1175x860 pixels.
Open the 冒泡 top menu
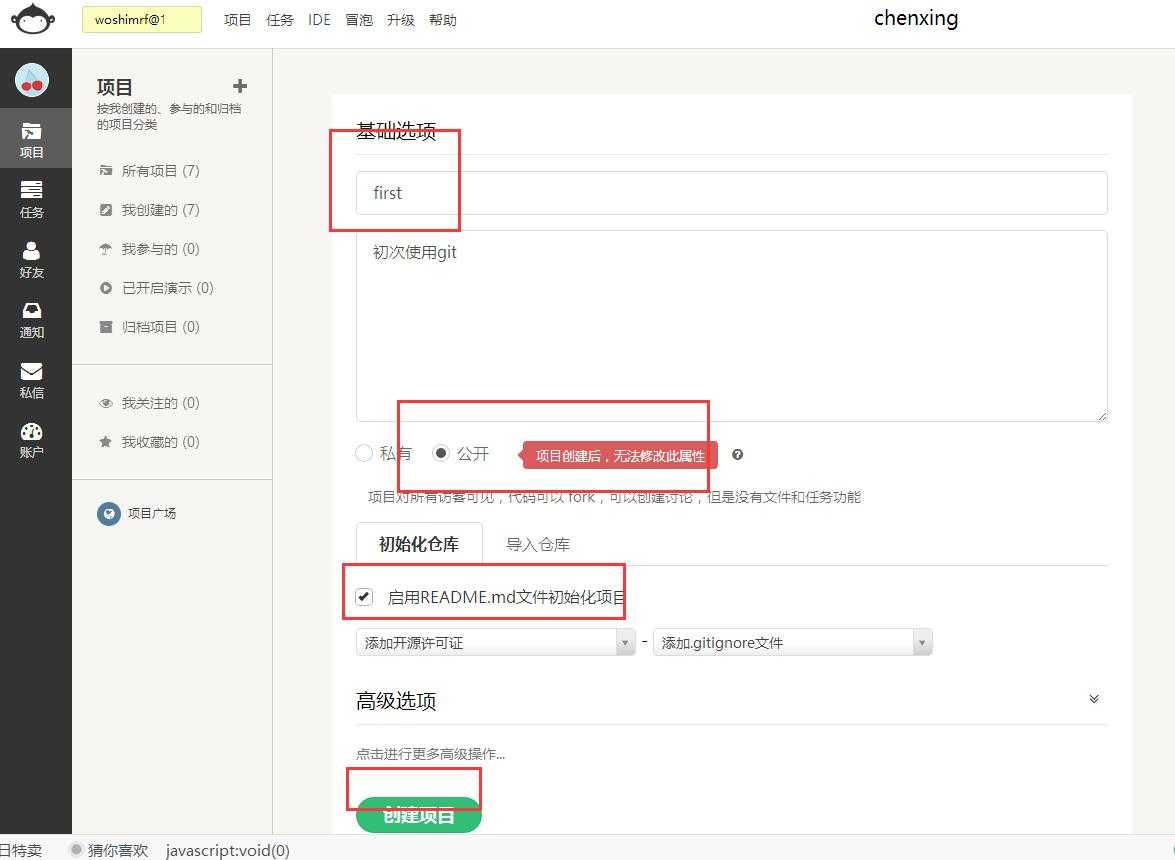click(359, 20)
